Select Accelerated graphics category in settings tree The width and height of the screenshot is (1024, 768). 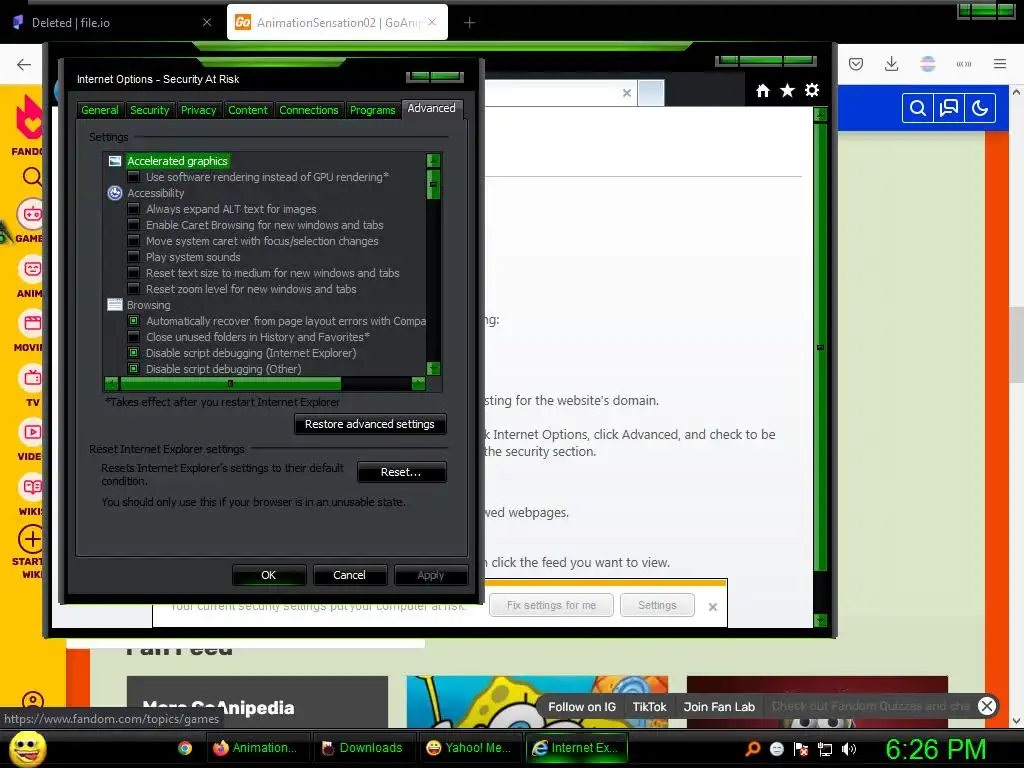click(x=177, y=161)
